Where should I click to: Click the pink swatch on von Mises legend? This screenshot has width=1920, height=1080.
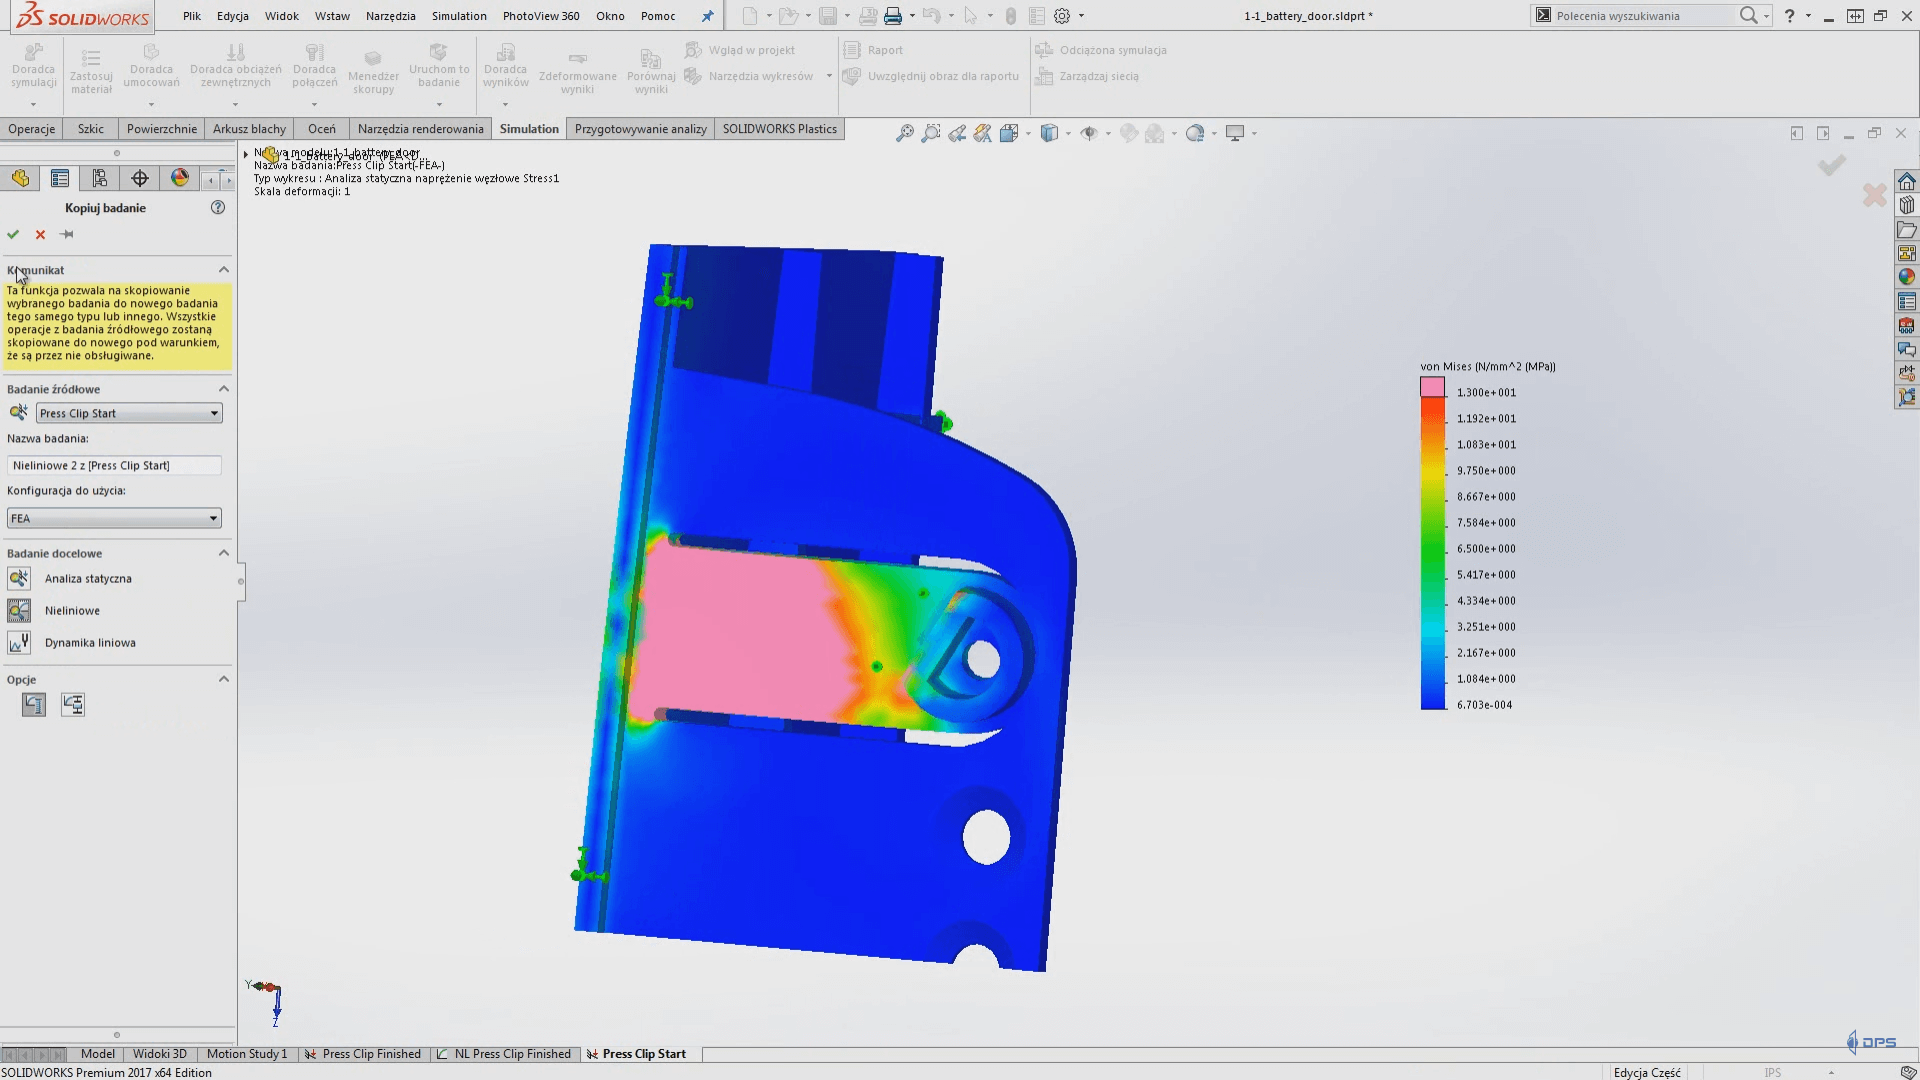1432,388
